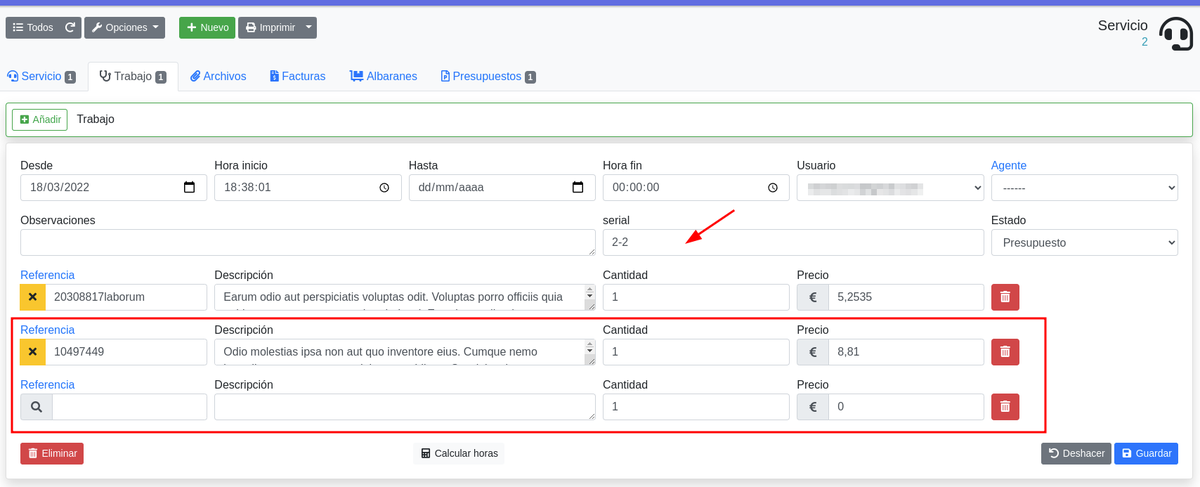1200x487 pixels.
Task: Click the price field showing 8,81
Action: (906, 352)
